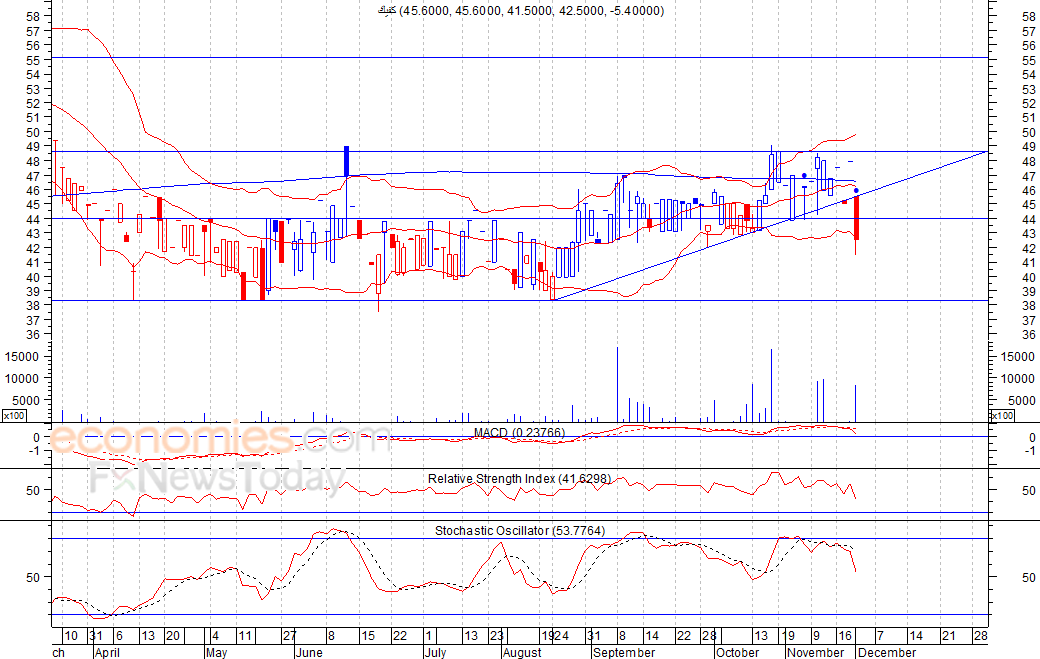Click price 44 on the right axis
Viewport: 1040px width, 659px height.
point(1029,219)
